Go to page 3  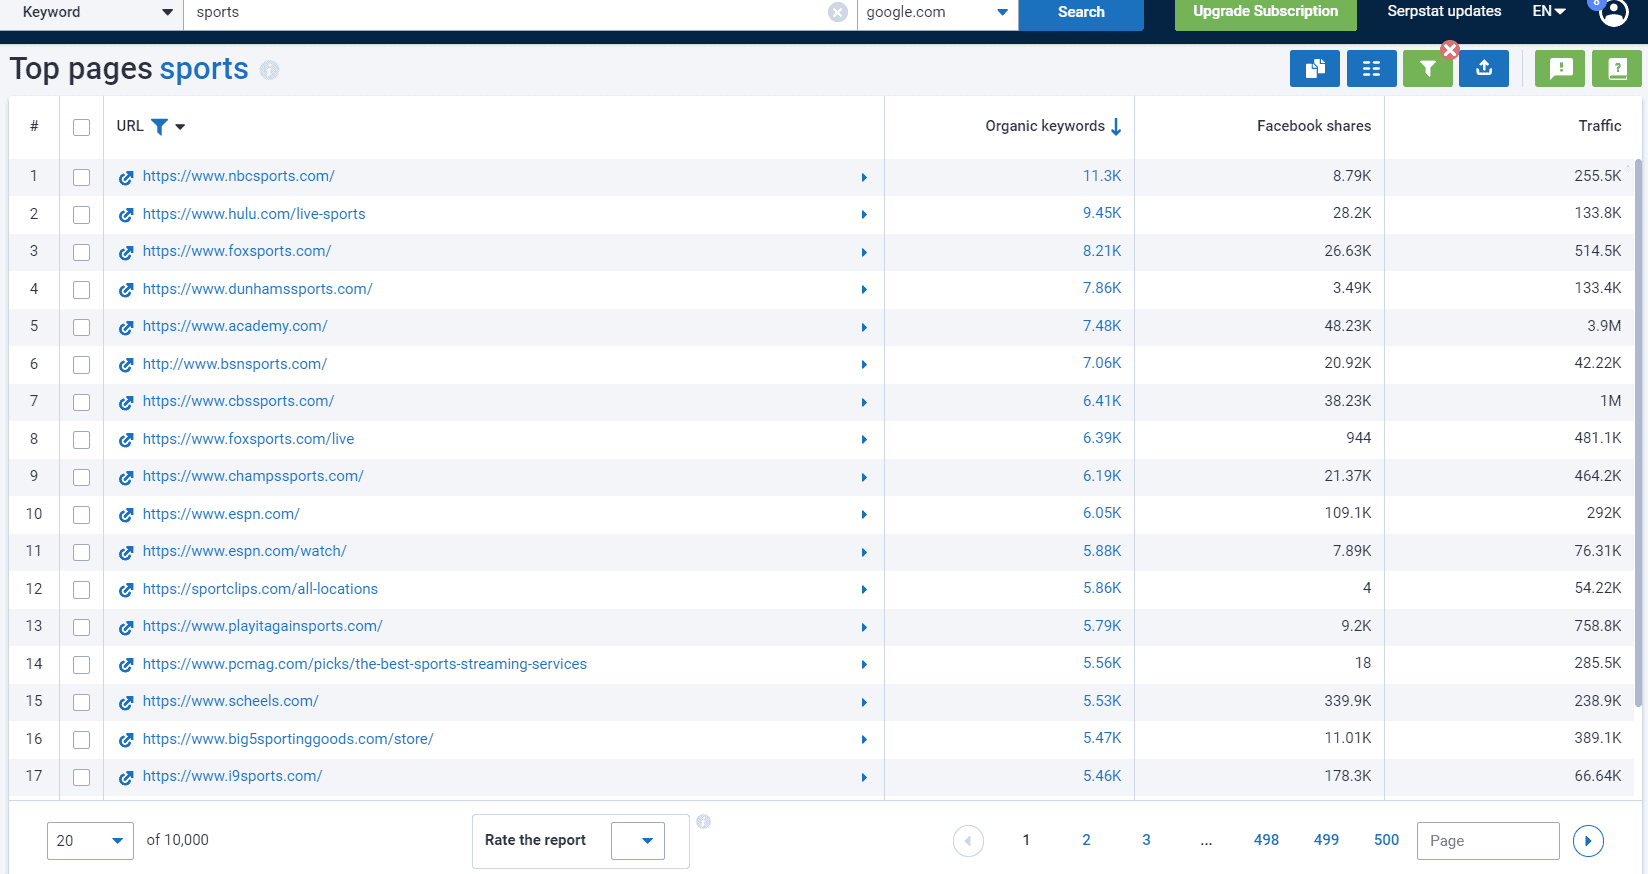pyautogui.click(x=1146, y=840)
